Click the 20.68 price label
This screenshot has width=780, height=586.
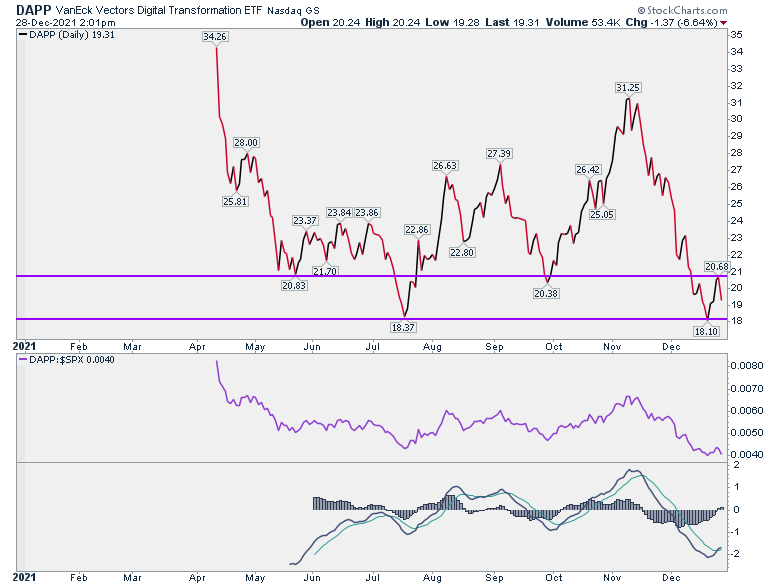[x=717, y=267]
